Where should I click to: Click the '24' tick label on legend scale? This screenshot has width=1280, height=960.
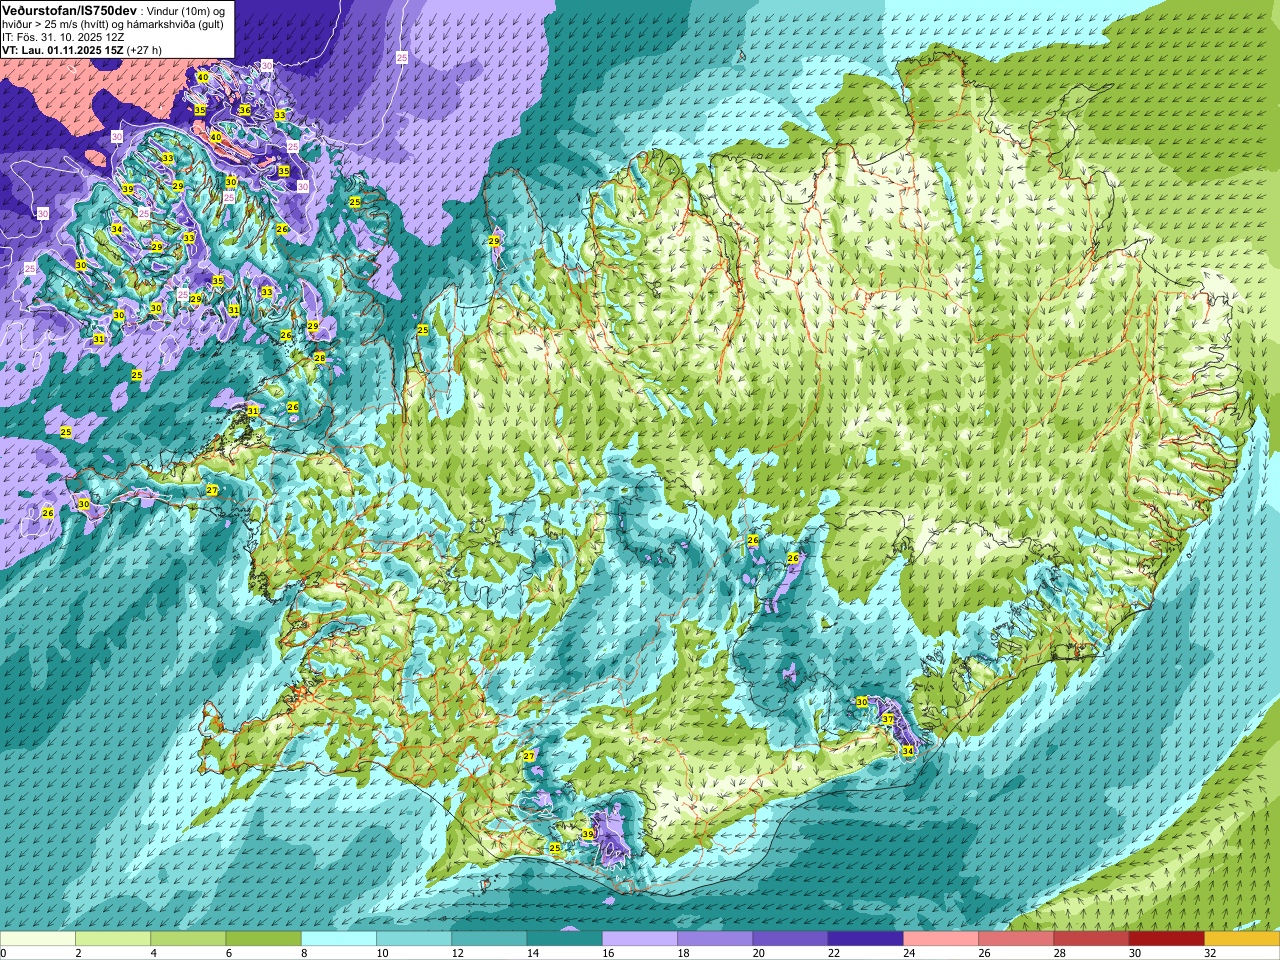point(908,953)
